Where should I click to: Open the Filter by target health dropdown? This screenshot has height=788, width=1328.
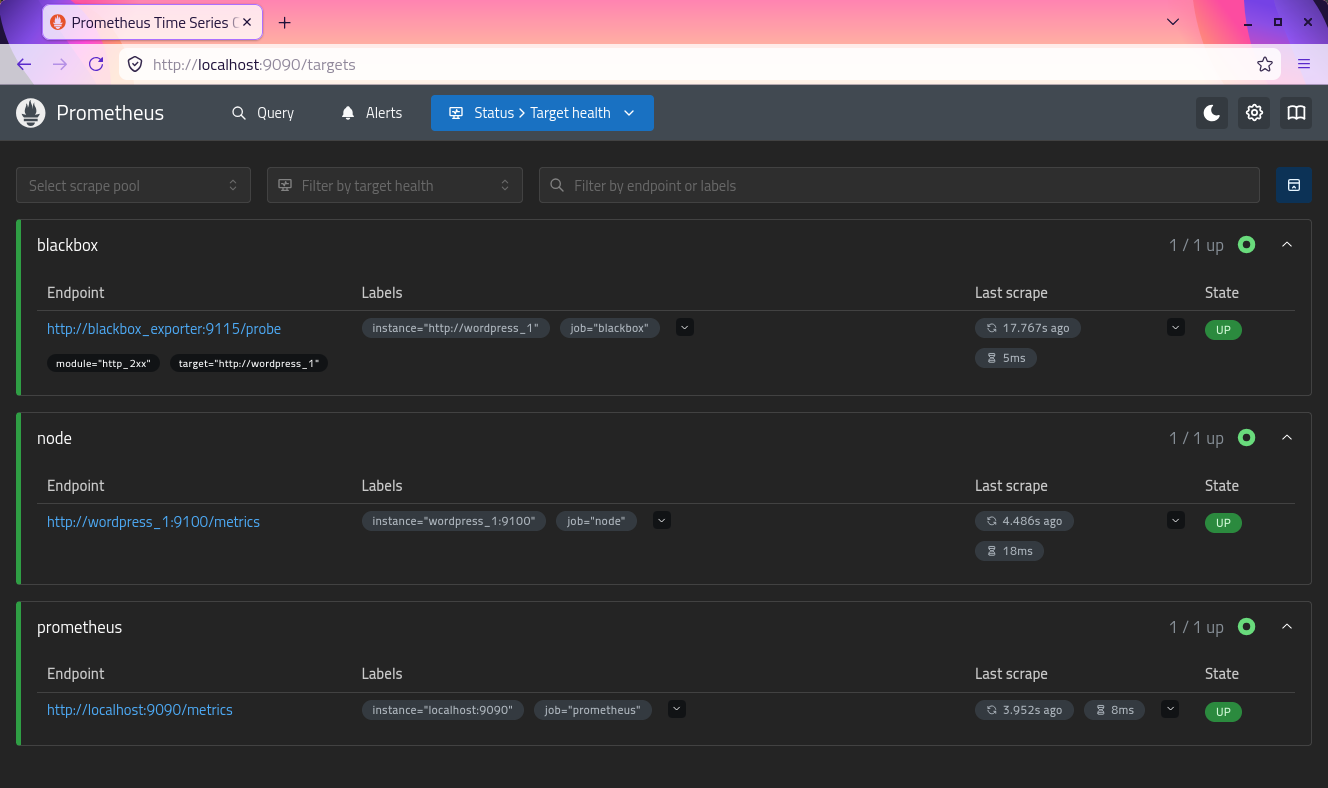click(395, 185)
